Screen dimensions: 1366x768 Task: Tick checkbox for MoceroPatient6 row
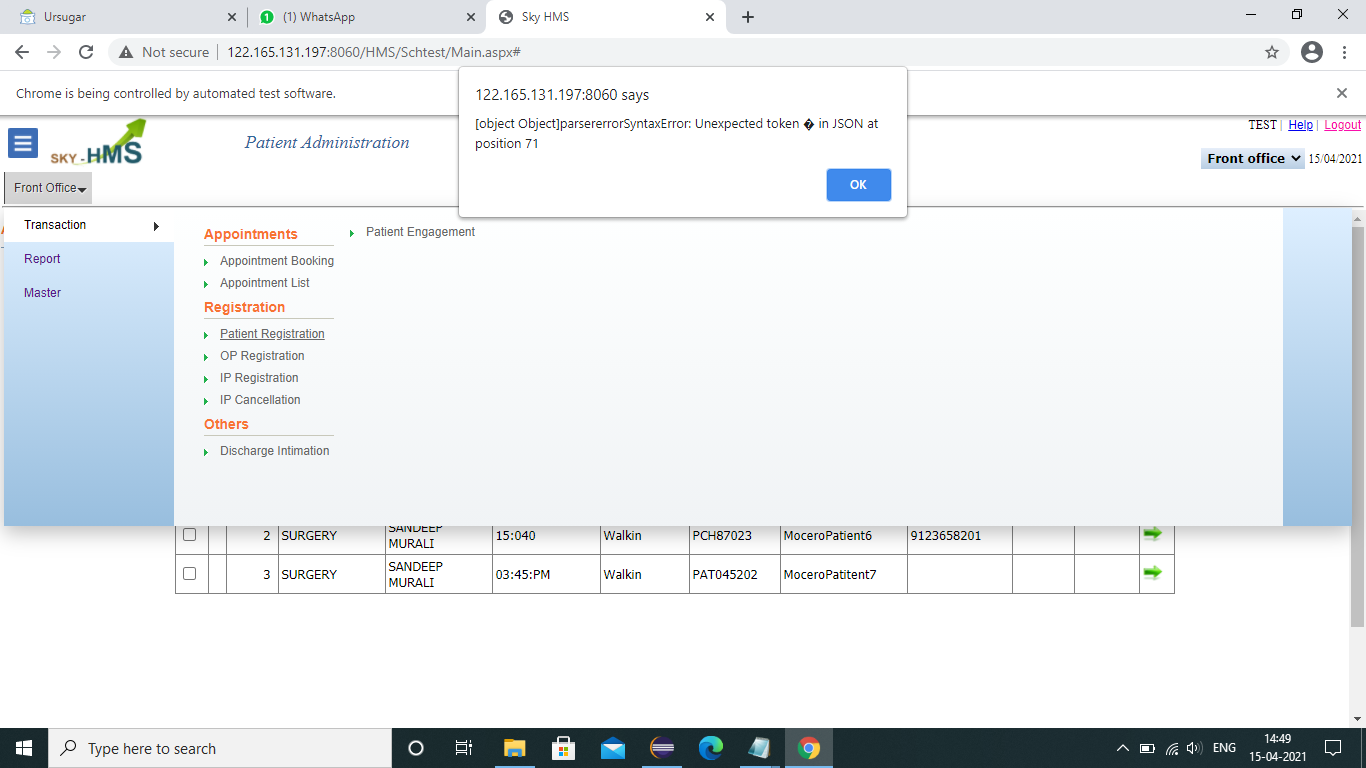point(190,535)
